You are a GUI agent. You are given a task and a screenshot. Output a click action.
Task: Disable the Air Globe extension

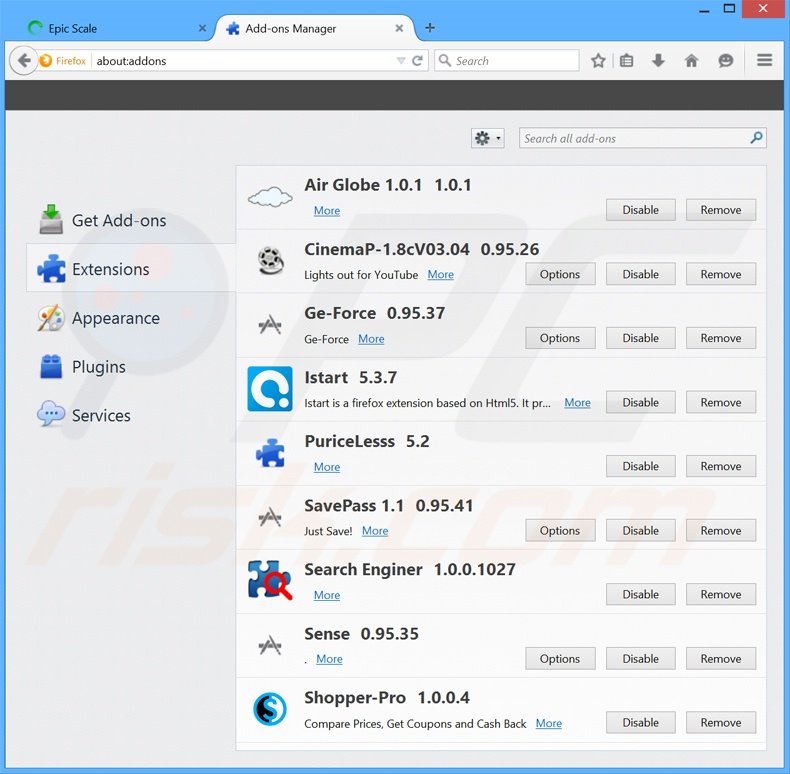(x=640, y=210)
